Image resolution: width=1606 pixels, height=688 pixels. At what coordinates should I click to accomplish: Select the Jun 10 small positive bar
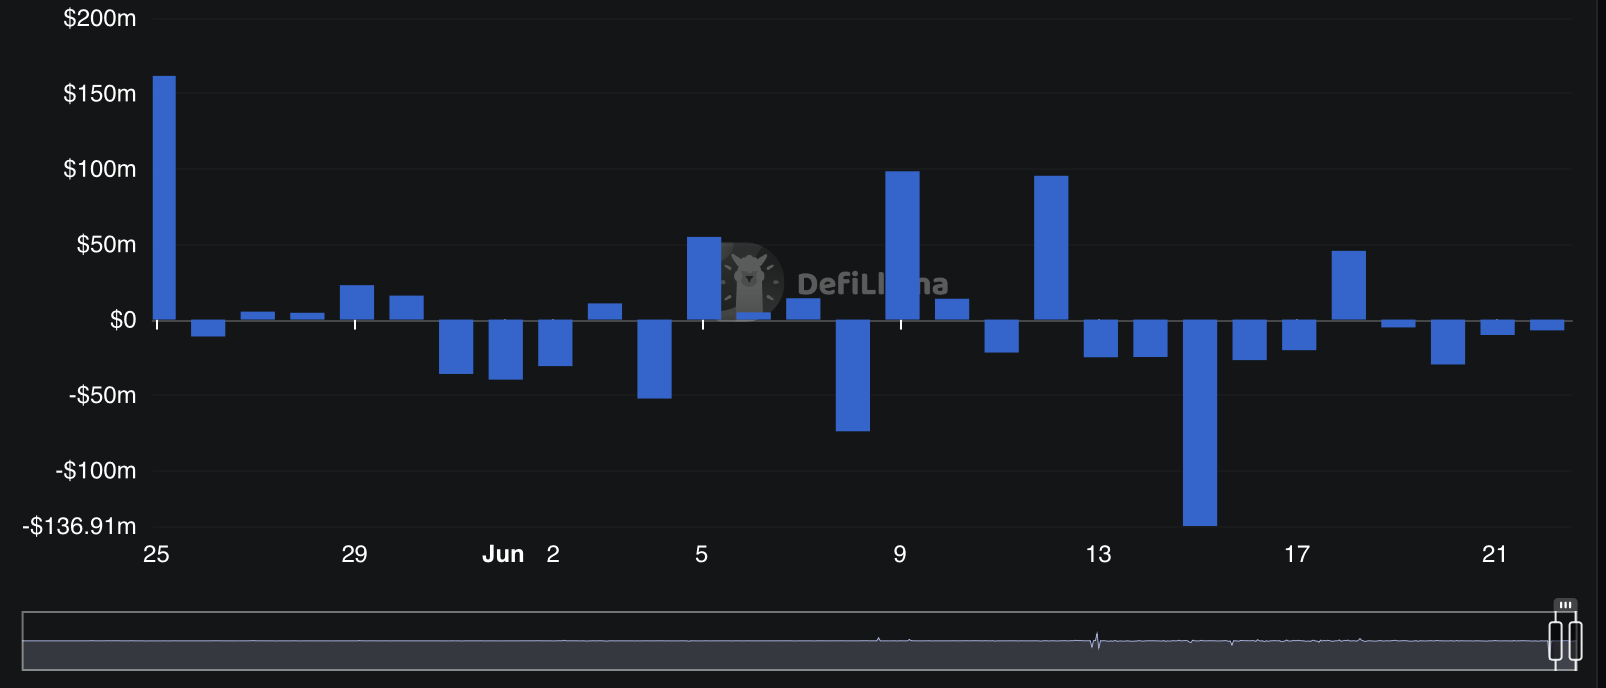[x=952, y=310]
